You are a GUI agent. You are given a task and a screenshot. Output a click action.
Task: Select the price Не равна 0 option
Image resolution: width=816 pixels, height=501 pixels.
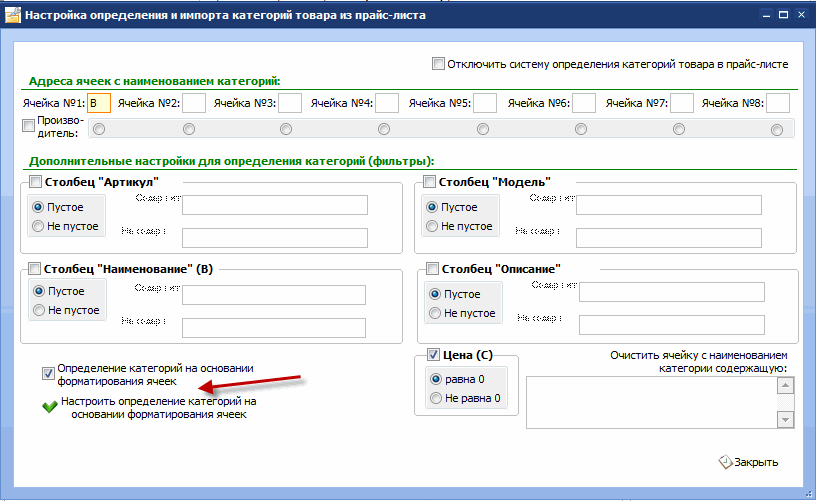pyautogui.click(x=436, y=399)
